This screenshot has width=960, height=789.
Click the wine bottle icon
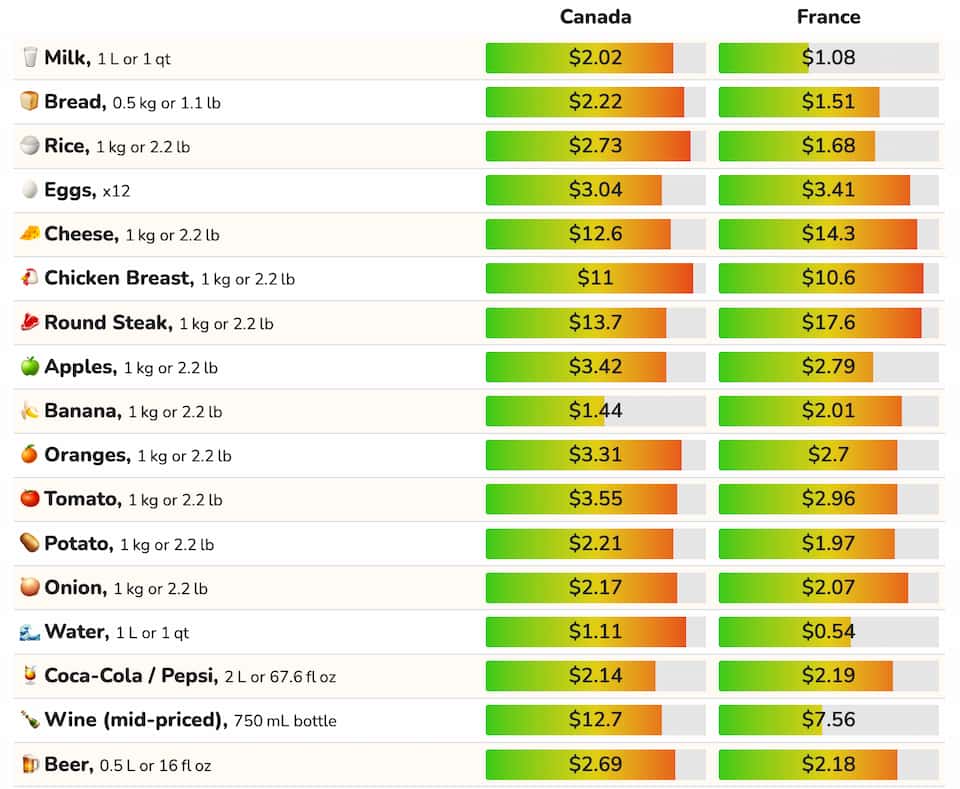tap(29, 720)
